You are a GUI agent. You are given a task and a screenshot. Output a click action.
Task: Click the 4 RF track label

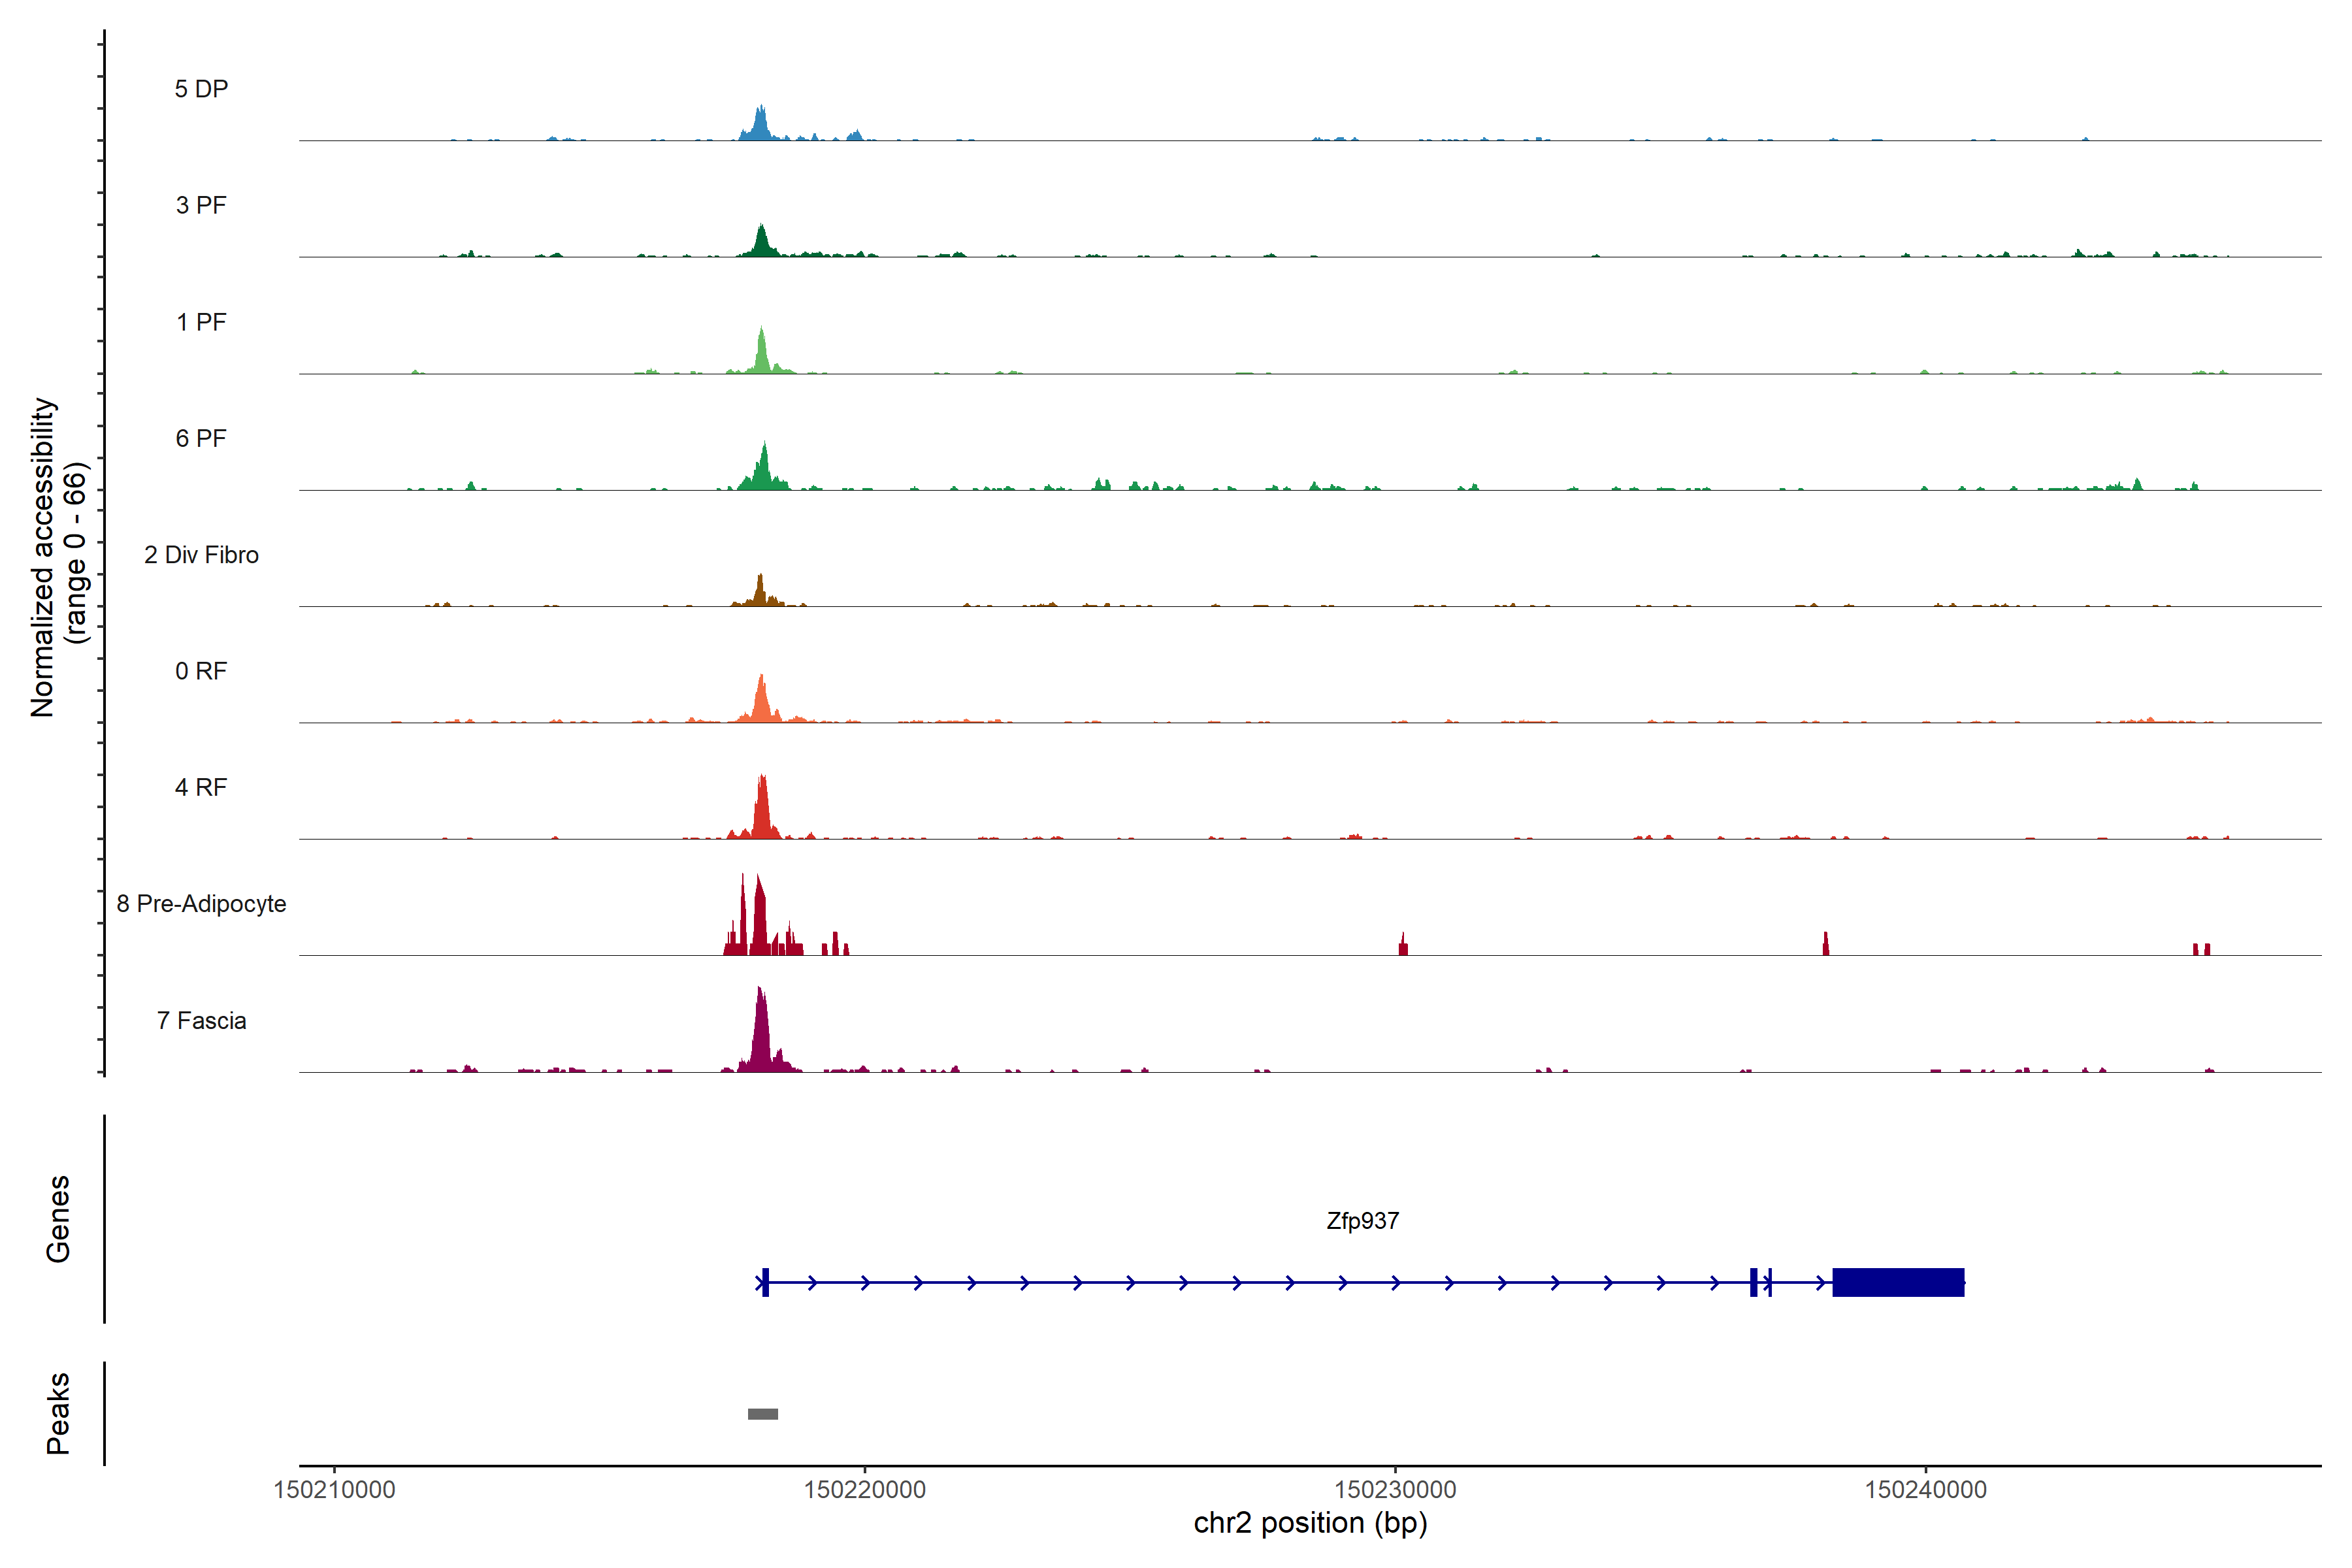click(201, 787)
